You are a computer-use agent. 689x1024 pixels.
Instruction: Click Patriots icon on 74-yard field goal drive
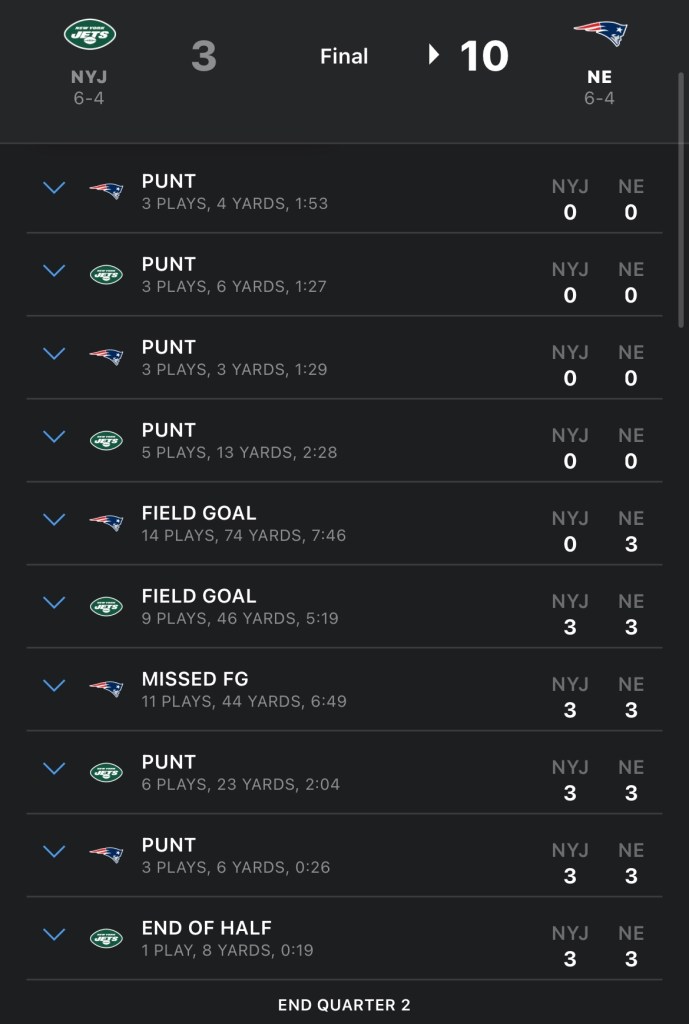point(106,522)
